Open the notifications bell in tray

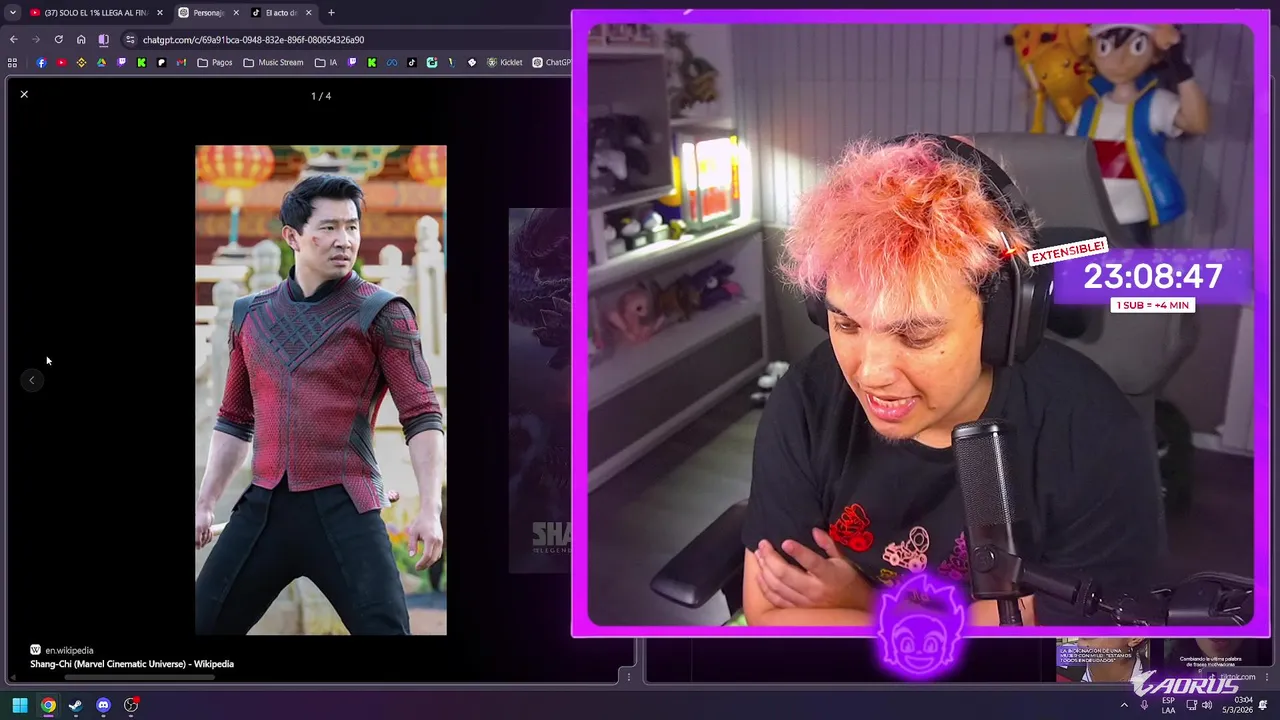tap(1263, 705)
